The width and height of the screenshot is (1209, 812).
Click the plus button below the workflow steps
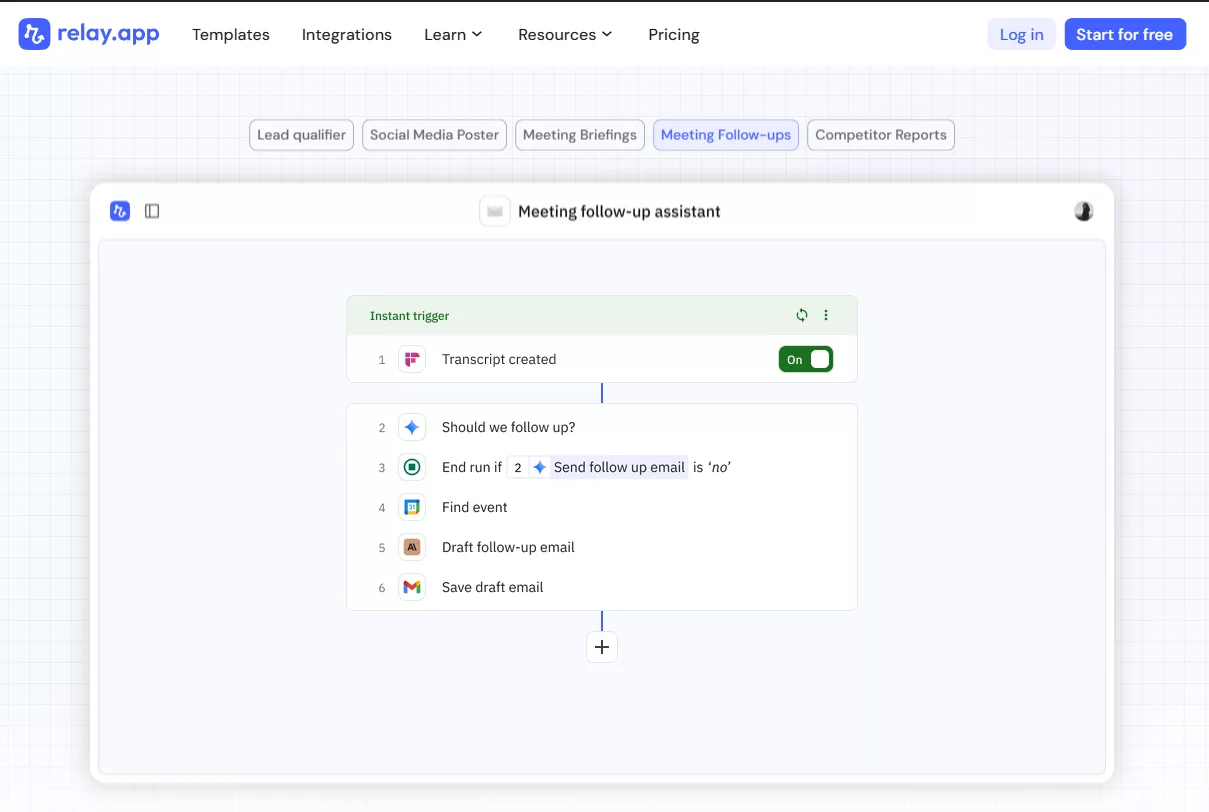[602, 647]
